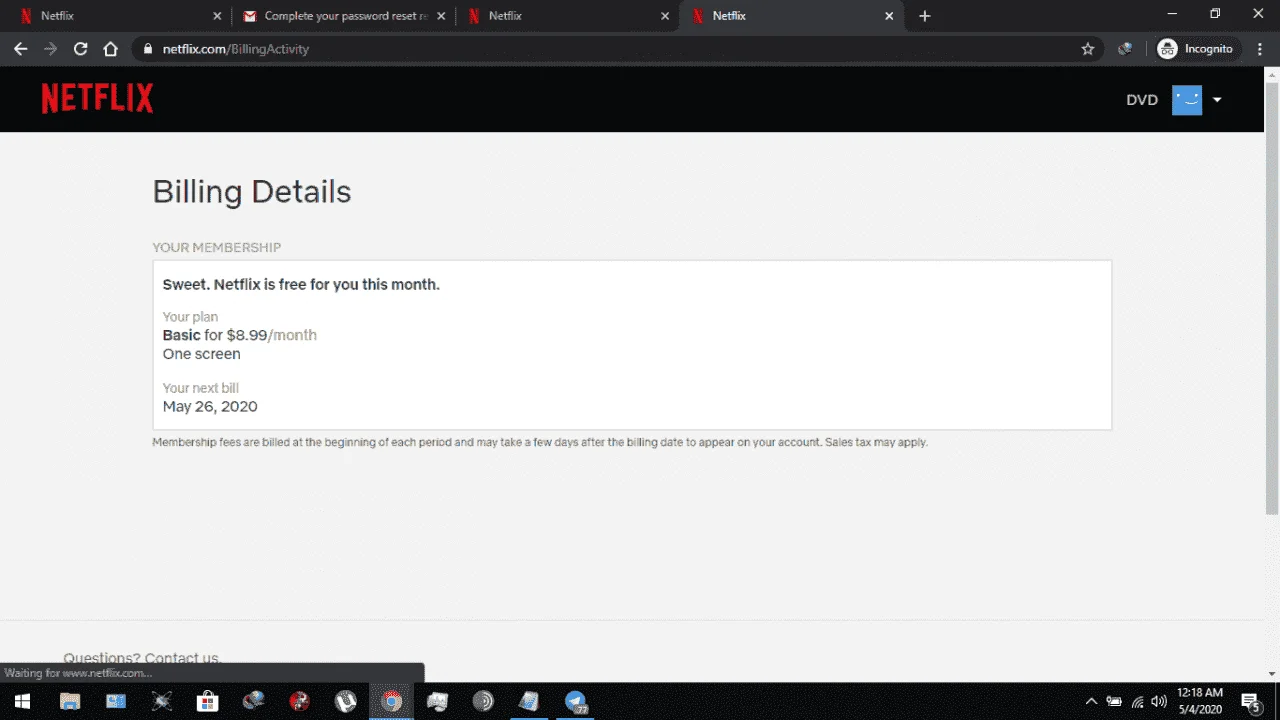Viewport: 1280px width, 720px height.
Task: Open Telegram from the taskbar
Action: tap(576, 701)
